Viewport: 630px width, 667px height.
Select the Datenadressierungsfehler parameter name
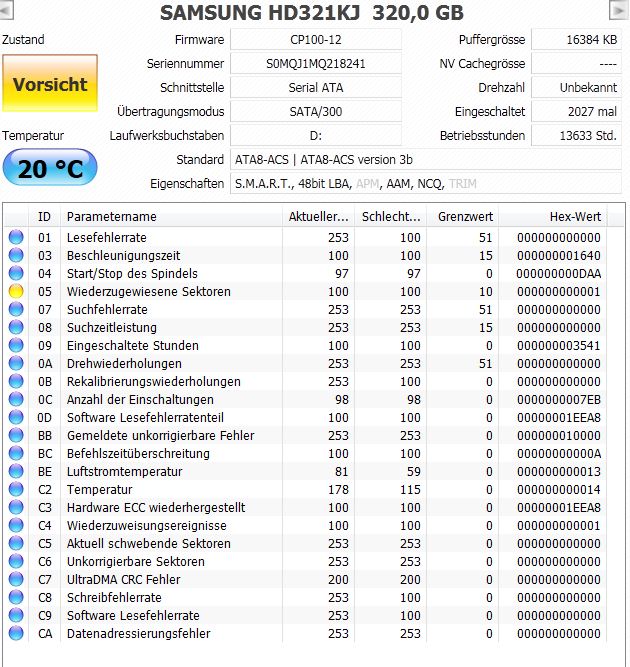point(138,633)
